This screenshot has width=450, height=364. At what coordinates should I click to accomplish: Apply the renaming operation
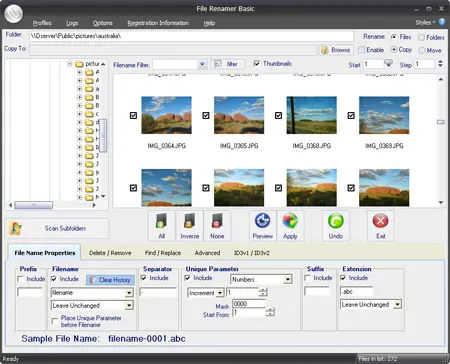(x=290, y=226)
